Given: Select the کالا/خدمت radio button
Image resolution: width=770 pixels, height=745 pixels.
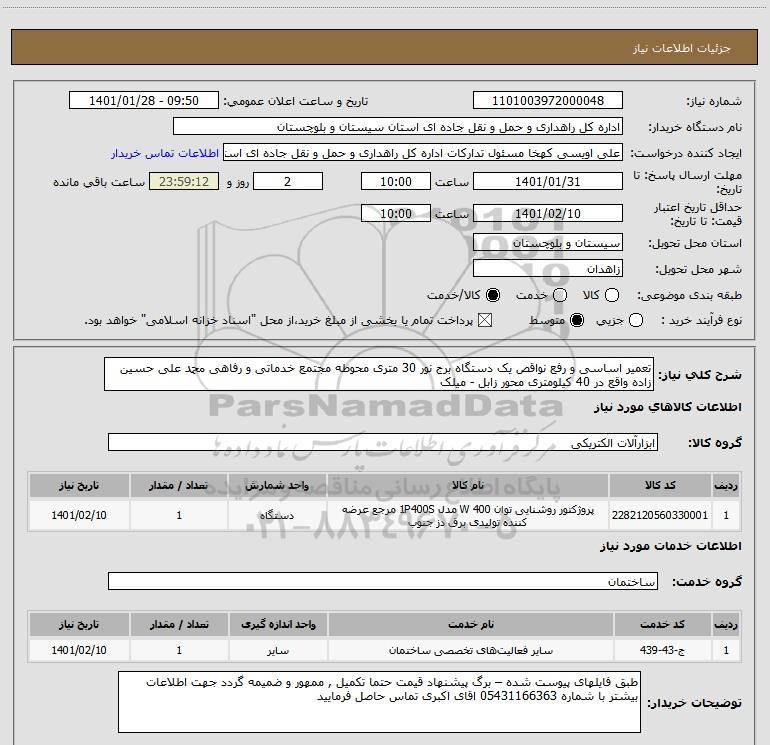Looking at the screenshot, I should pyautogui.click(x=493, y=295).
